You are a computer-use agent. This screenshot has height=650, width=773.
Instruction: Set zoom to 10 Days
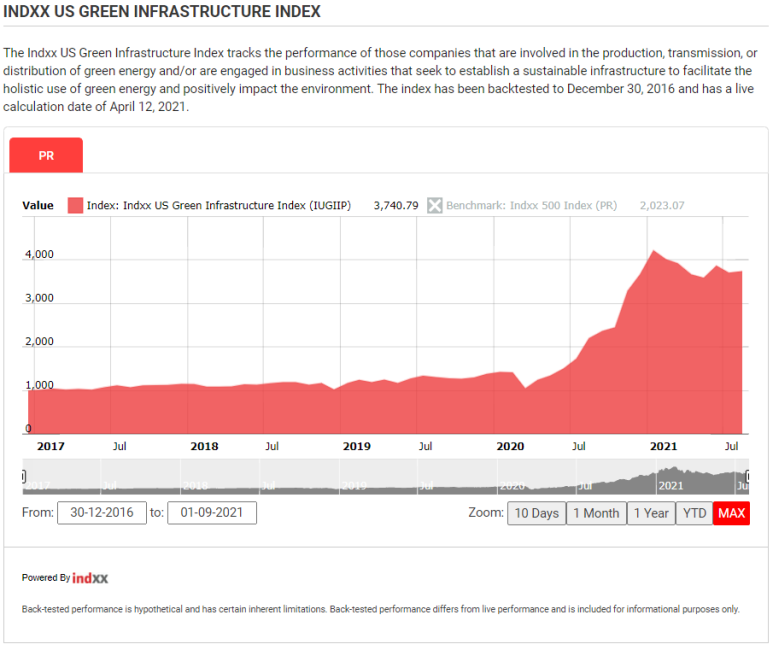click(536, 513)
